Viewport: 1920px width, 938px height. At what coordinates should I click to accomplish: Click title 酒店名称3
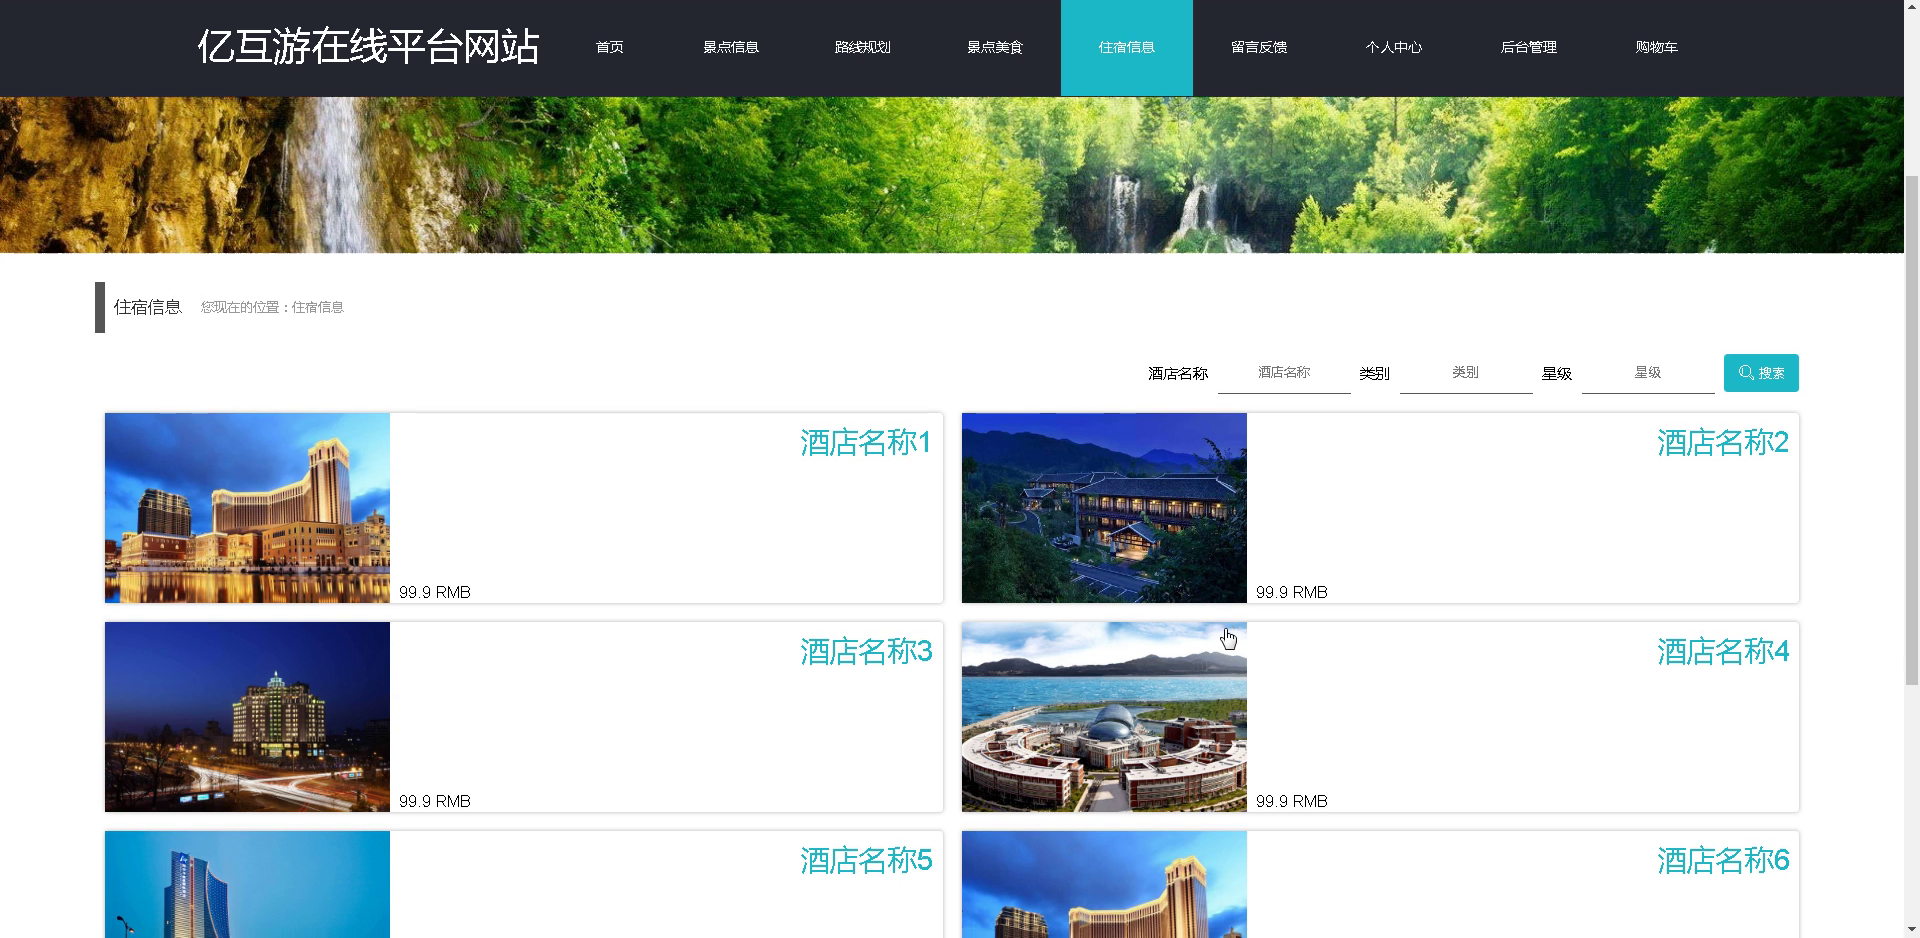click(x=866, y=651)
